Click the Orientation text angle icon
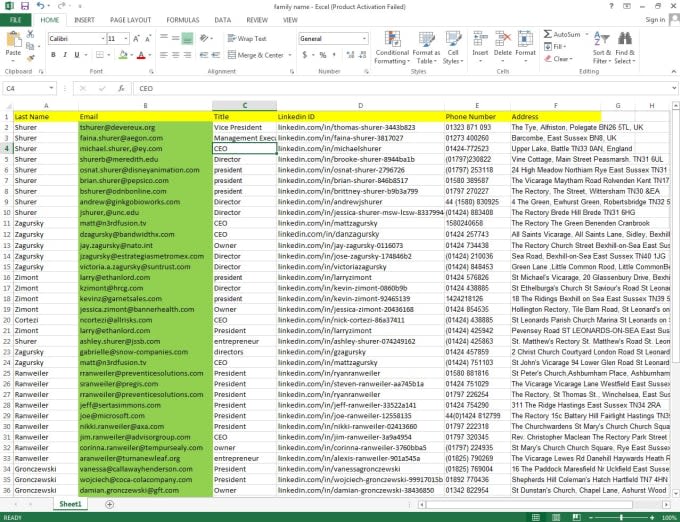The image size is (680, 522). pyautogui.click(x=204, y=39)
